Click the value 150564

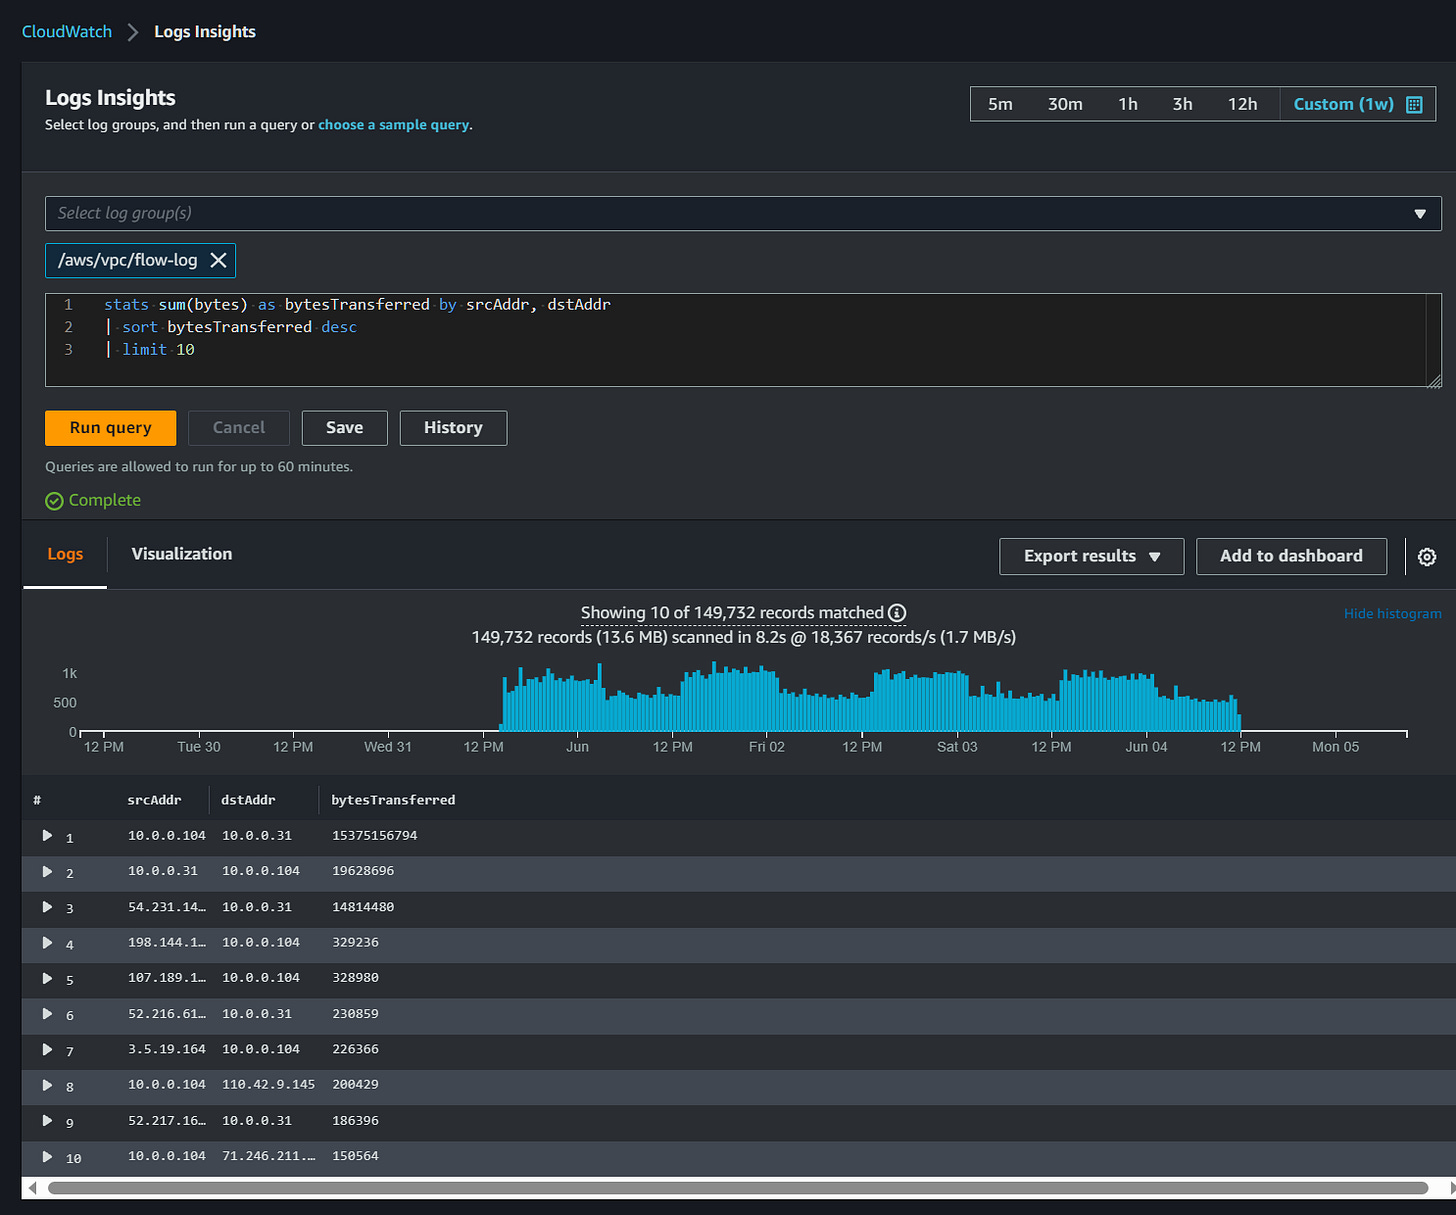[355, 1156]
